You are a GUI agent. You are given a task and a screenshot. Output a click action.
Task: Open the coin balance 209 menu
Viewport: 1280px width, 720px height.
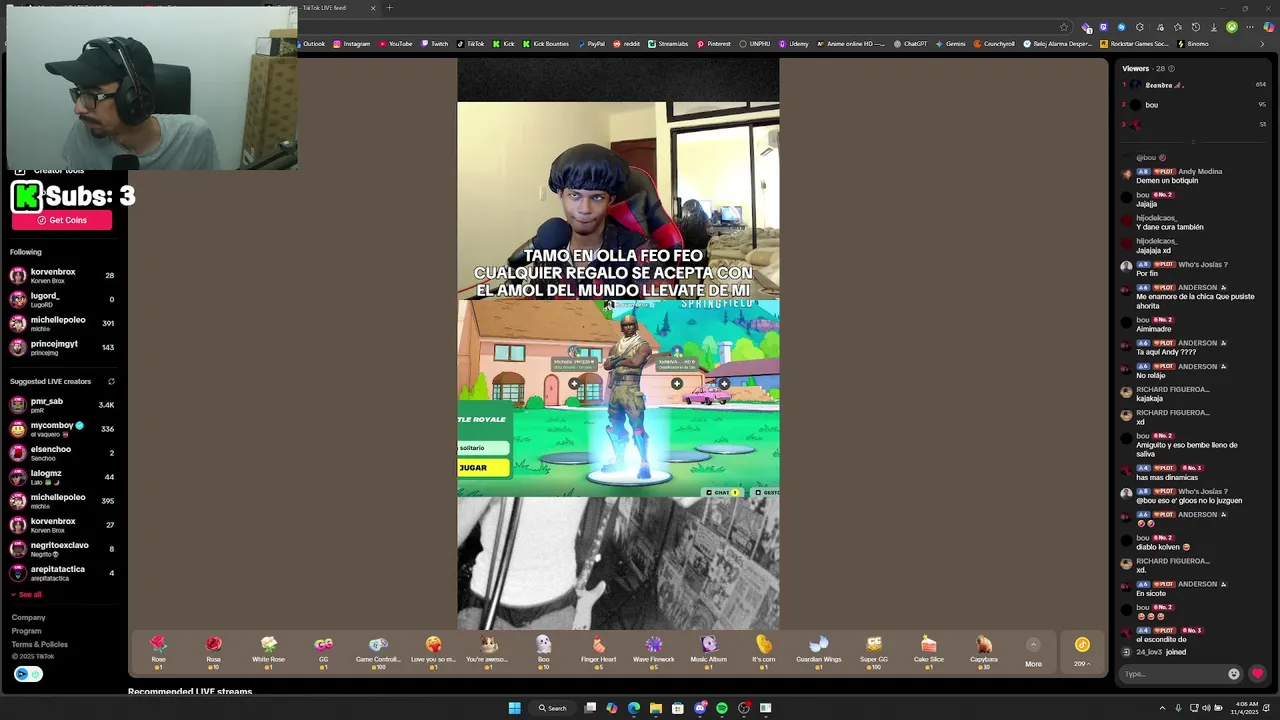(x=1082, y=651)
